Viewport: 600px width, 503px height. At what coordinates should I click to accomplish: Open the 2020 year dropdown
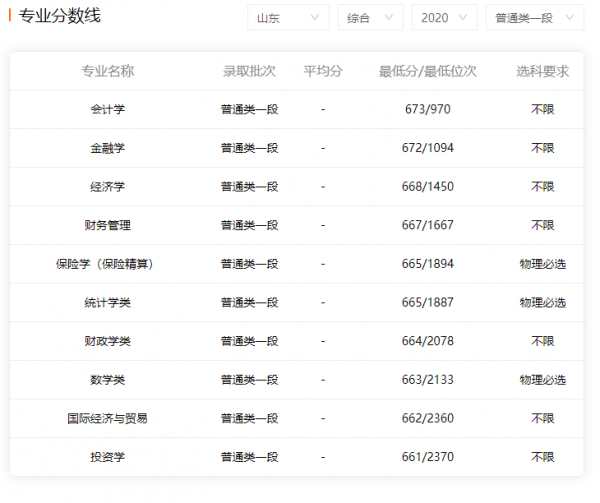coord(444,18)
